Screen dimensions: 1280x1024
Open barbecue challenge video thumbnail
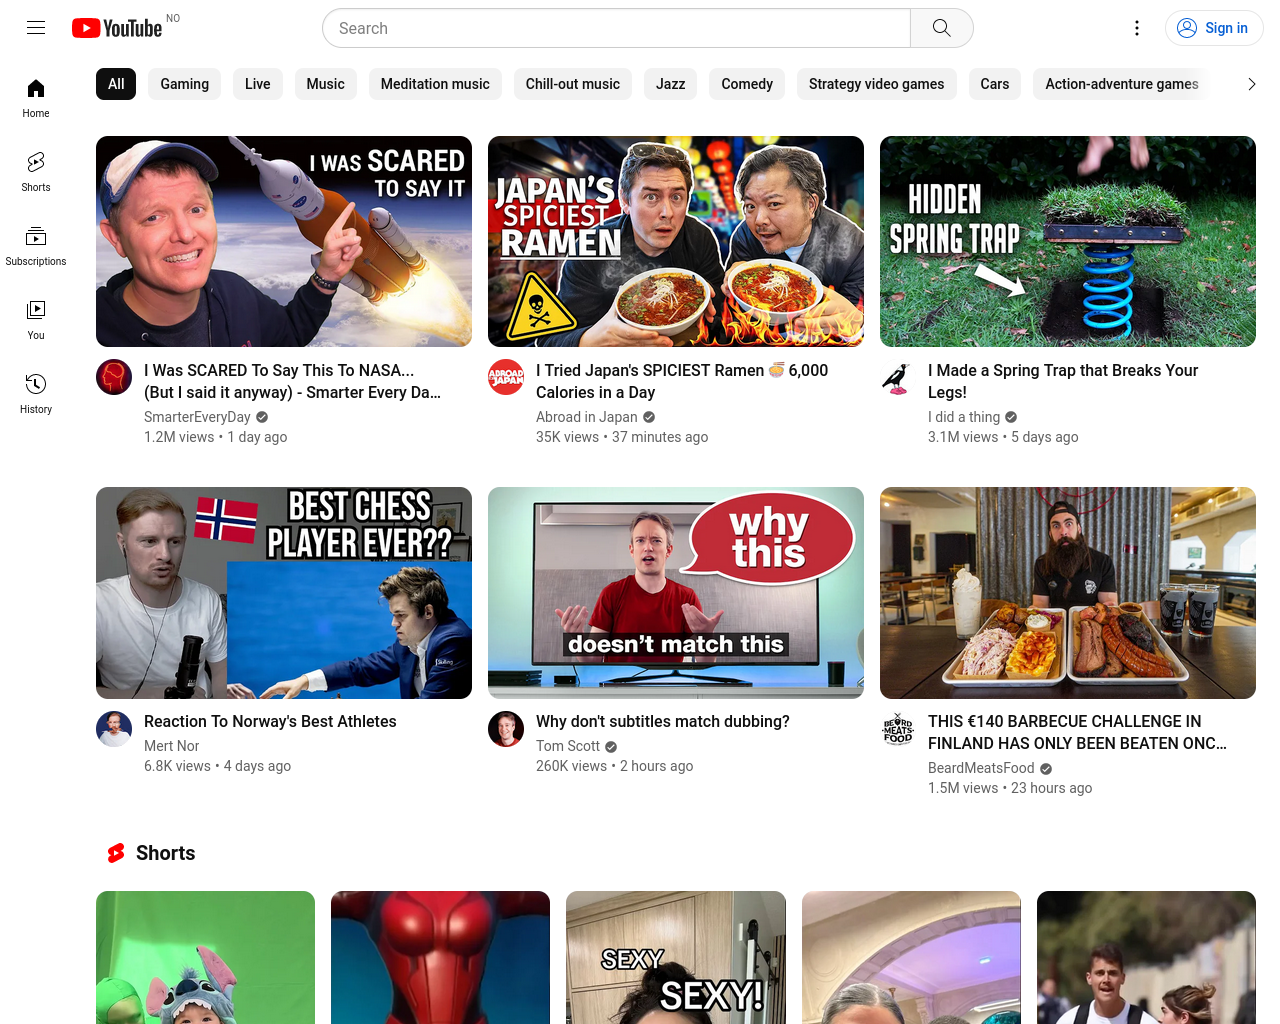(1068, 592)
